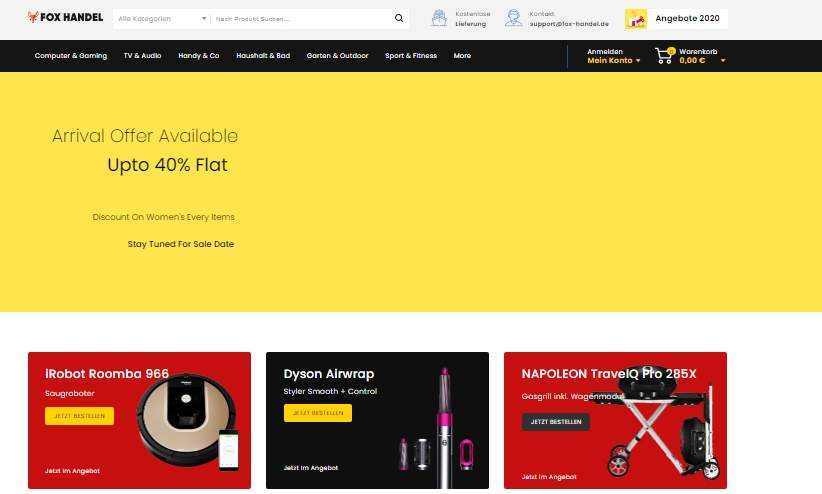822x494 pixels.
Task: Click the Arrival Offer Available banner text
Action: 145,136
